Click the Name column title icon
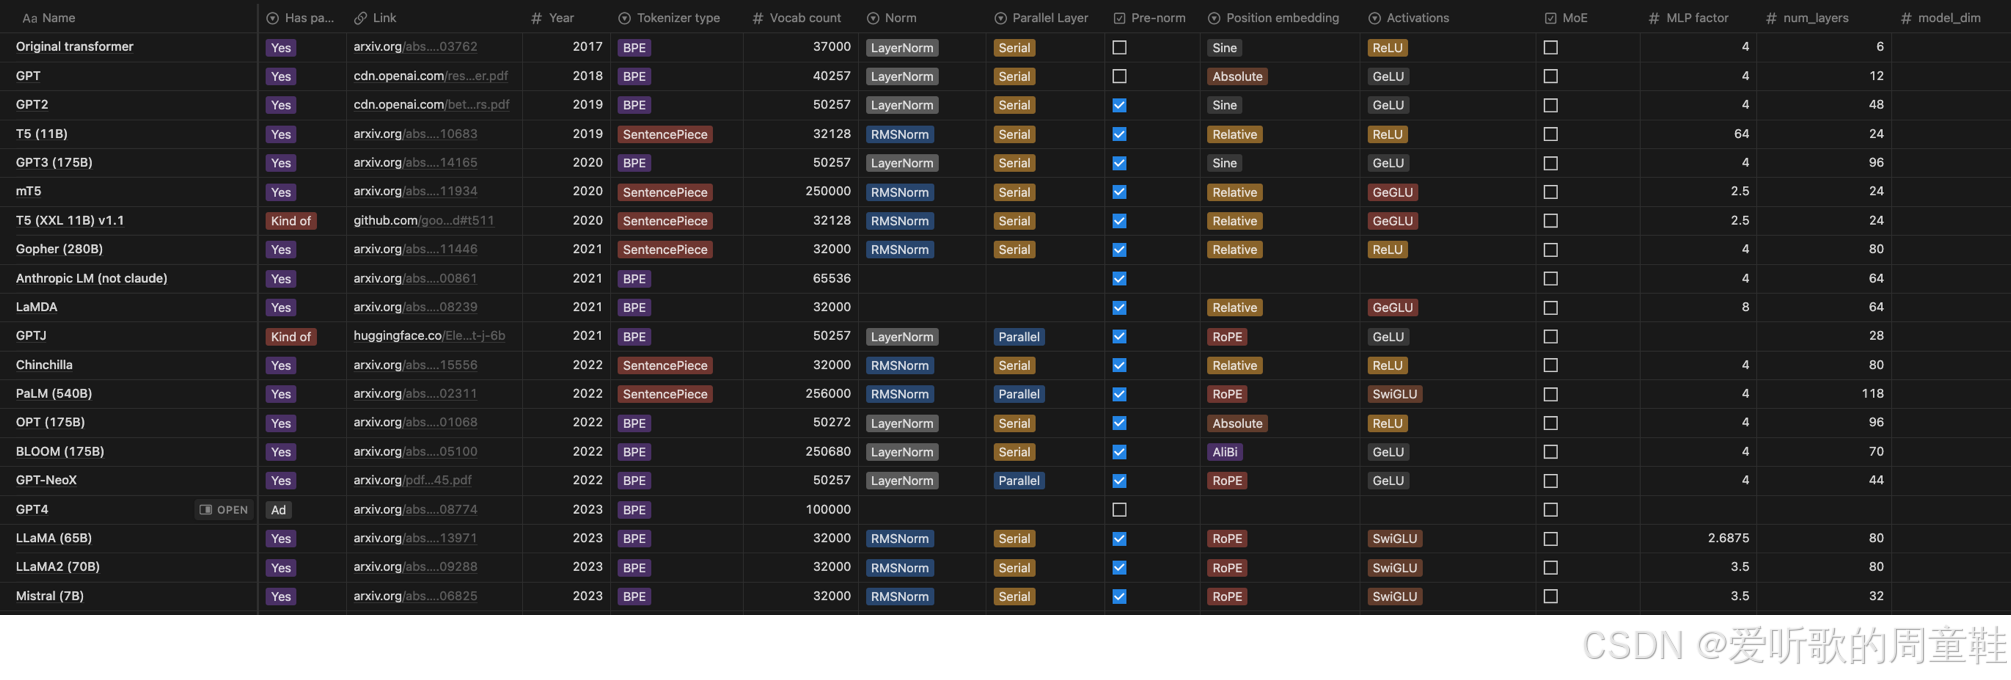2011x680 pixels. (x=29, y=18)
